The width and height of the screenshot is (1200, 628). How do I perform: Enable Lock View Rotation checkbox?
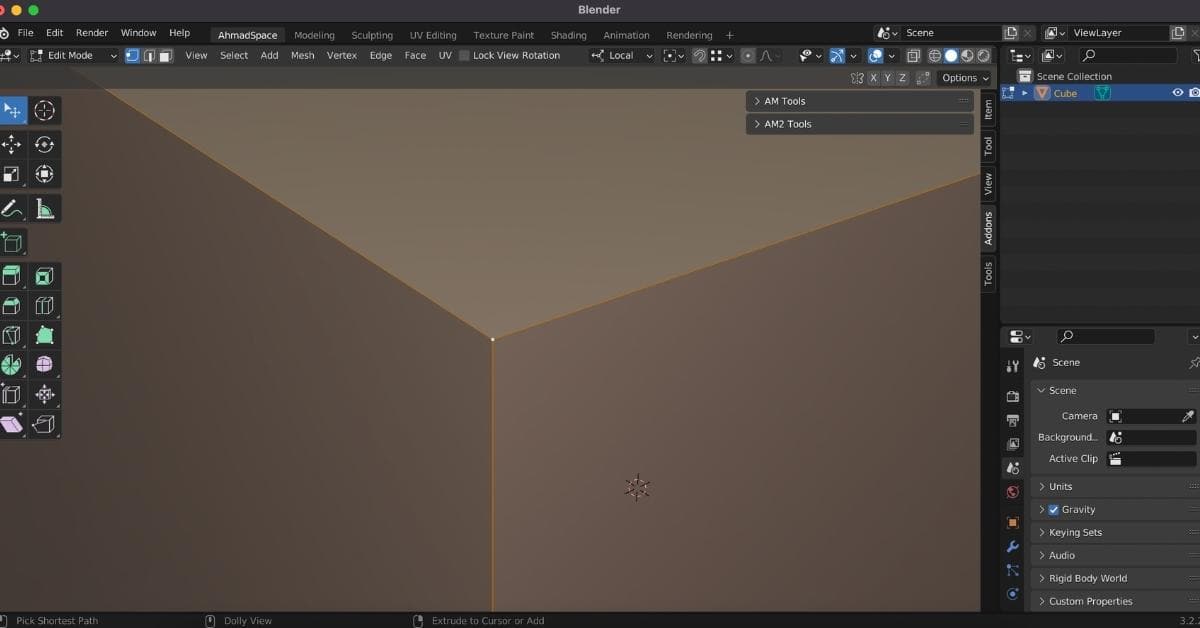pos(464,56)
